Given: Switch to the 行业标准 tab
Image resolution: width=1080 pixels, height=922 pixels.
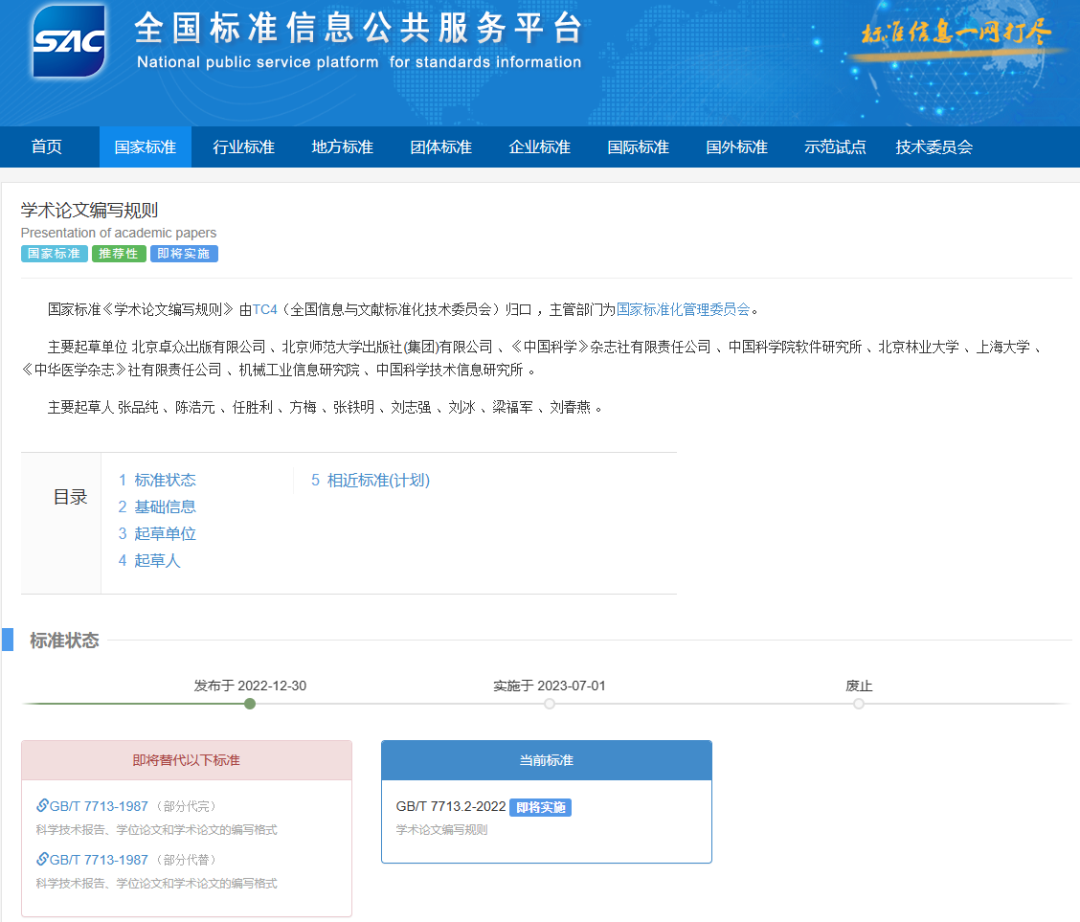Looking at the screenshot, I should pyautogui.click(x=243, y=147).
